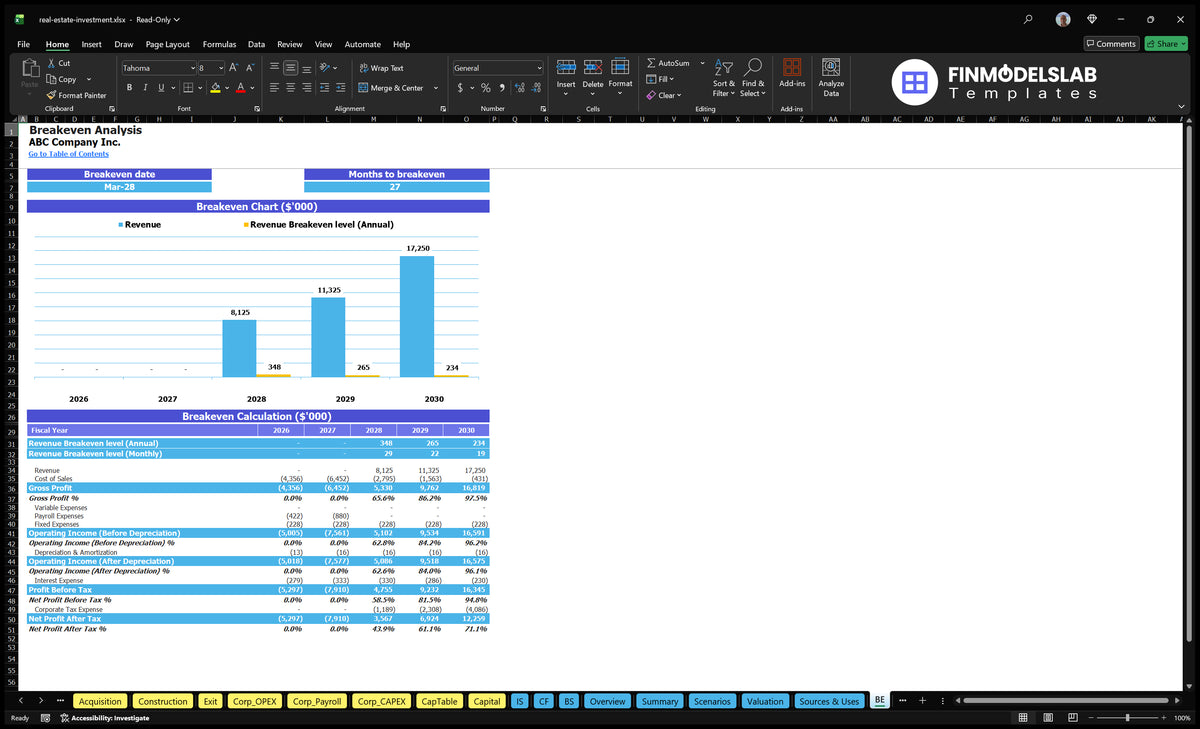Click the borders grid icon
The height and width of the screenshot is (729, 1200).
(187, 88)
